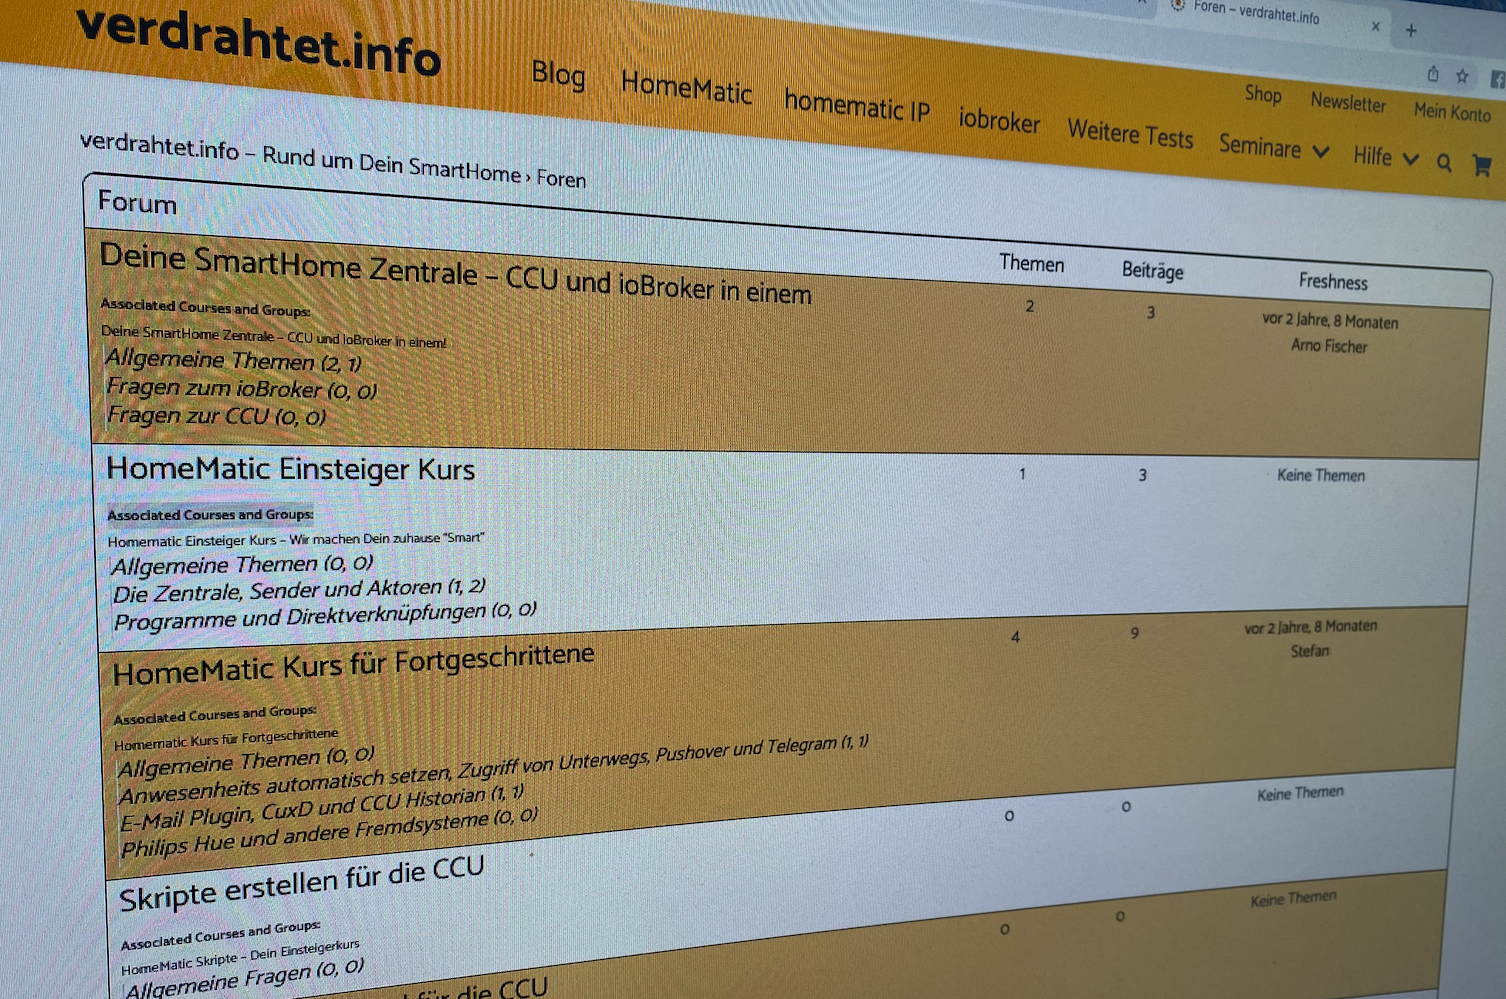Viewport: 1506px width, 999px height.
Task: Click the Themen column header
Action: [1032, 263]
